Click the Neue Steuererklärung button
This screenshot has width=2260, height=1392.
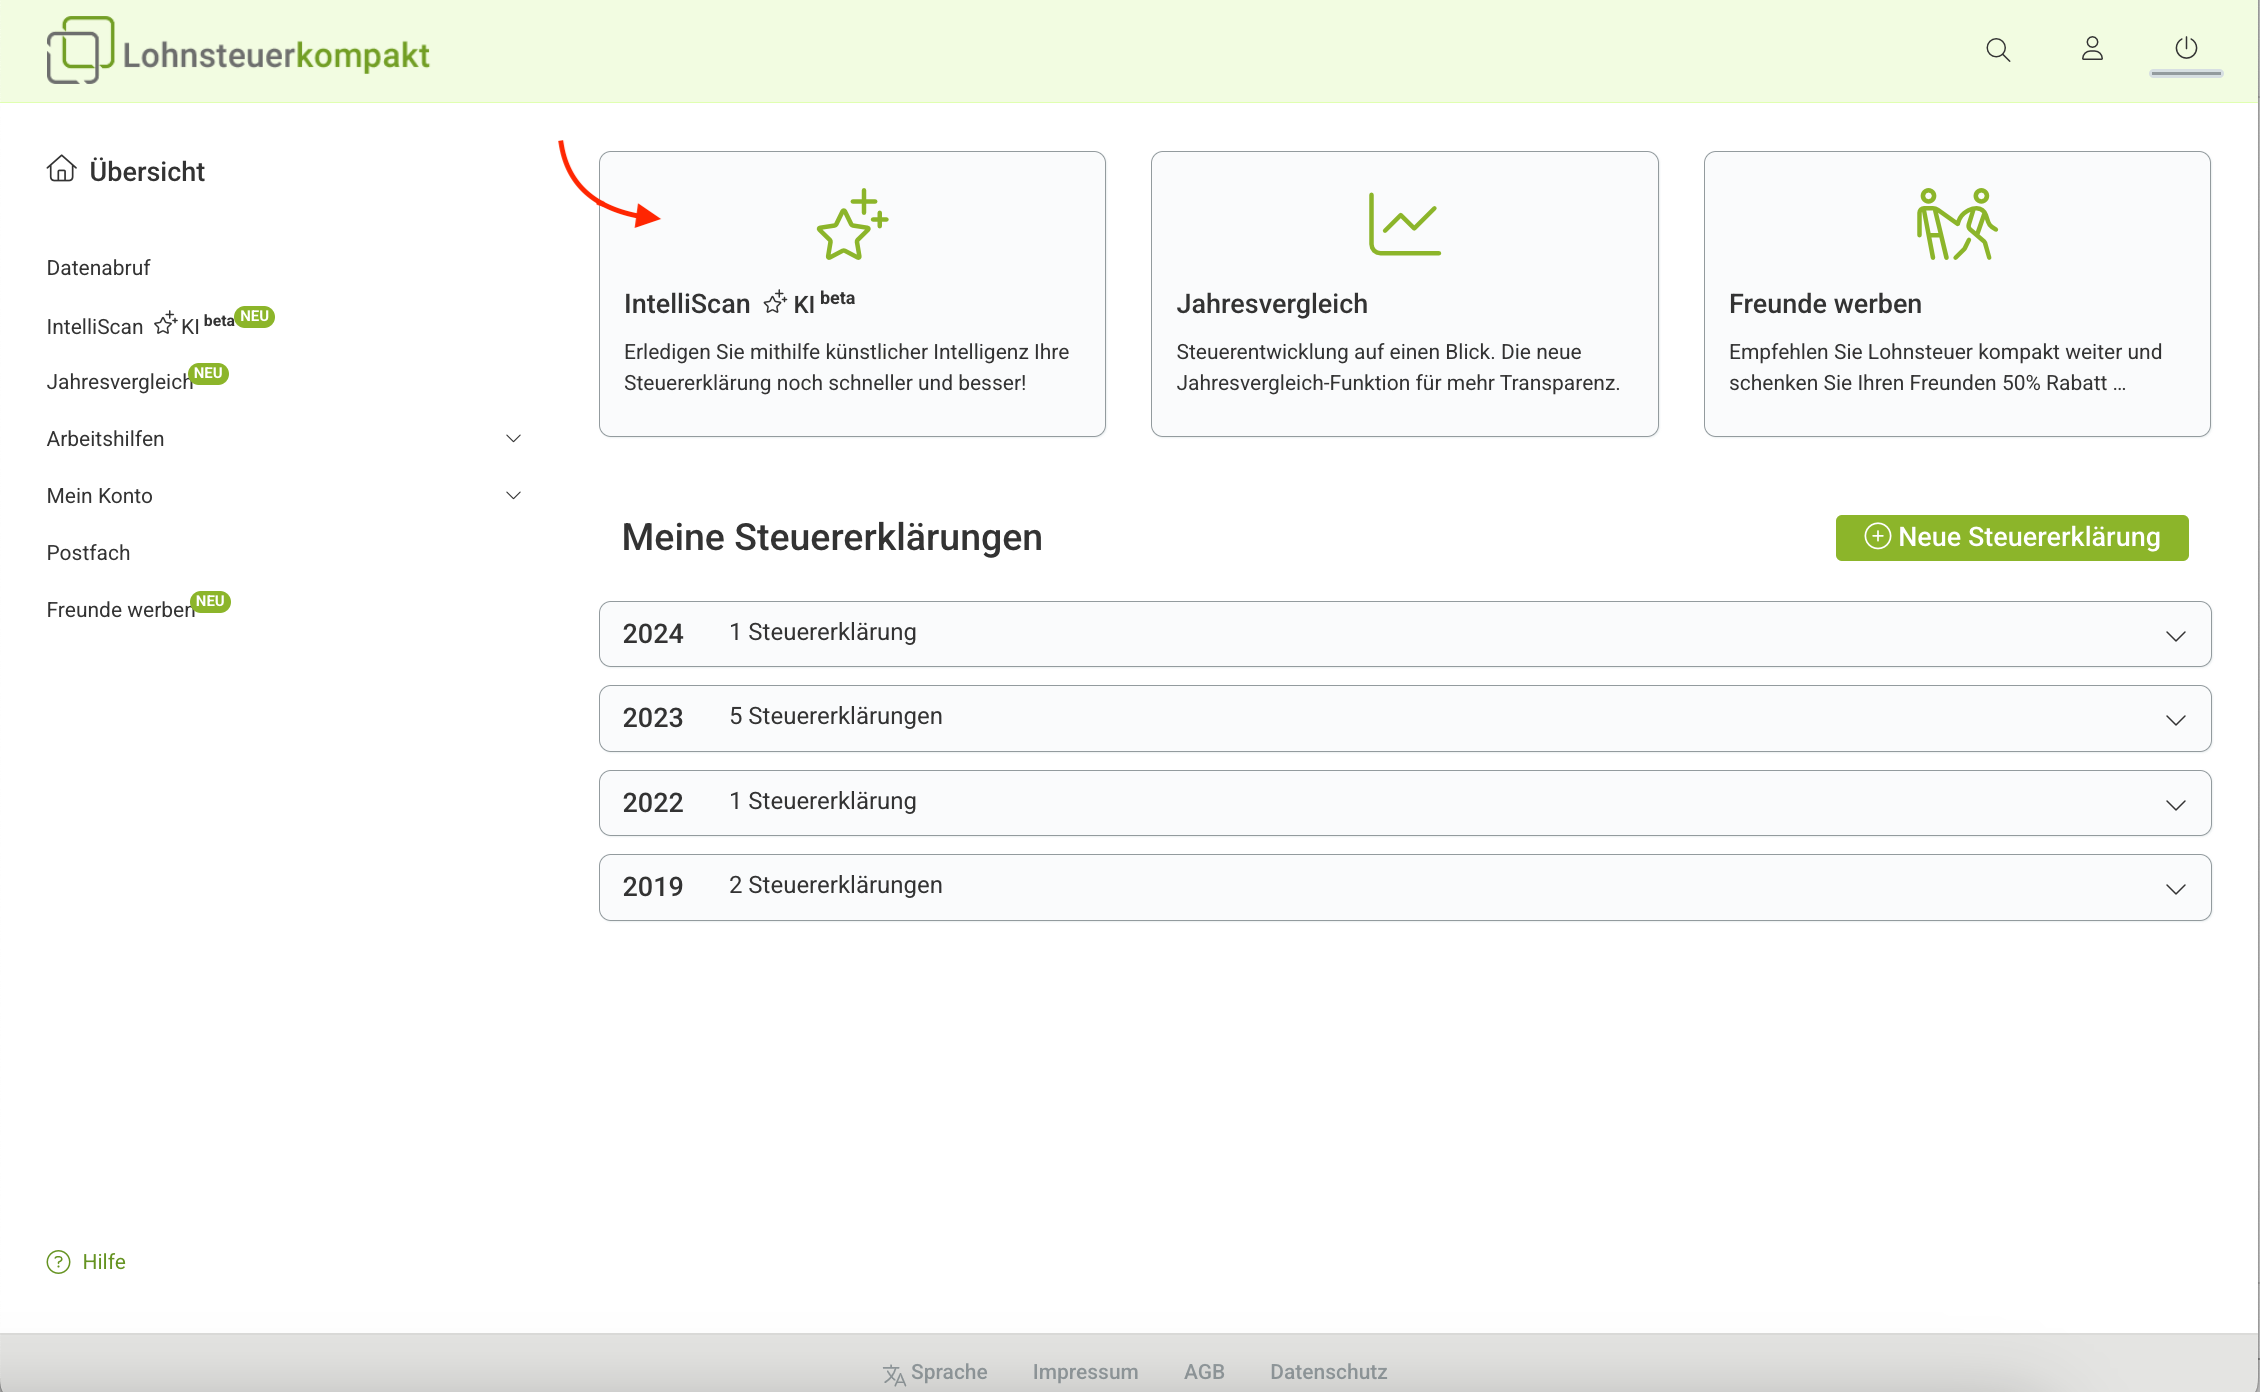[2011, 537]
